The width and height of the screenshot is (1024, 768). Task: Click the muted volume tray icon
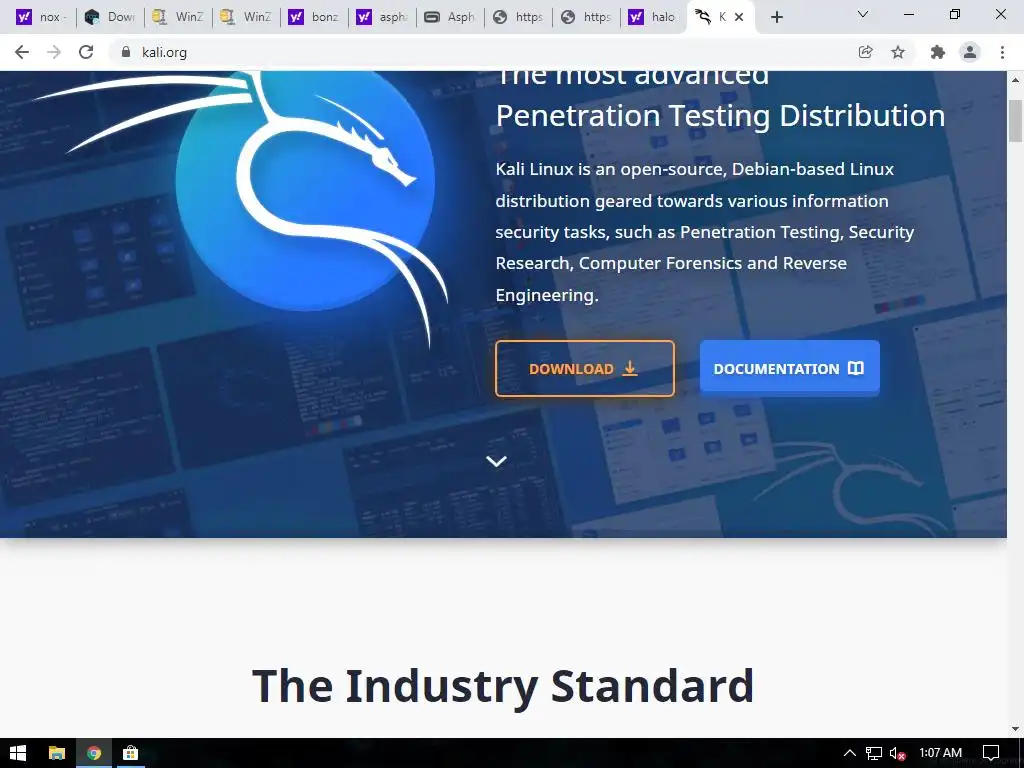coord(897,753)
